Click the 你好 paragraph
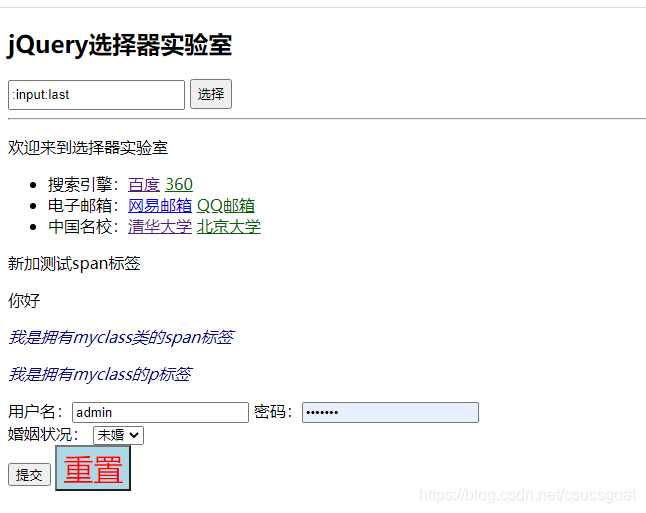This screenshot has height=513, width=646. [24, 300]
